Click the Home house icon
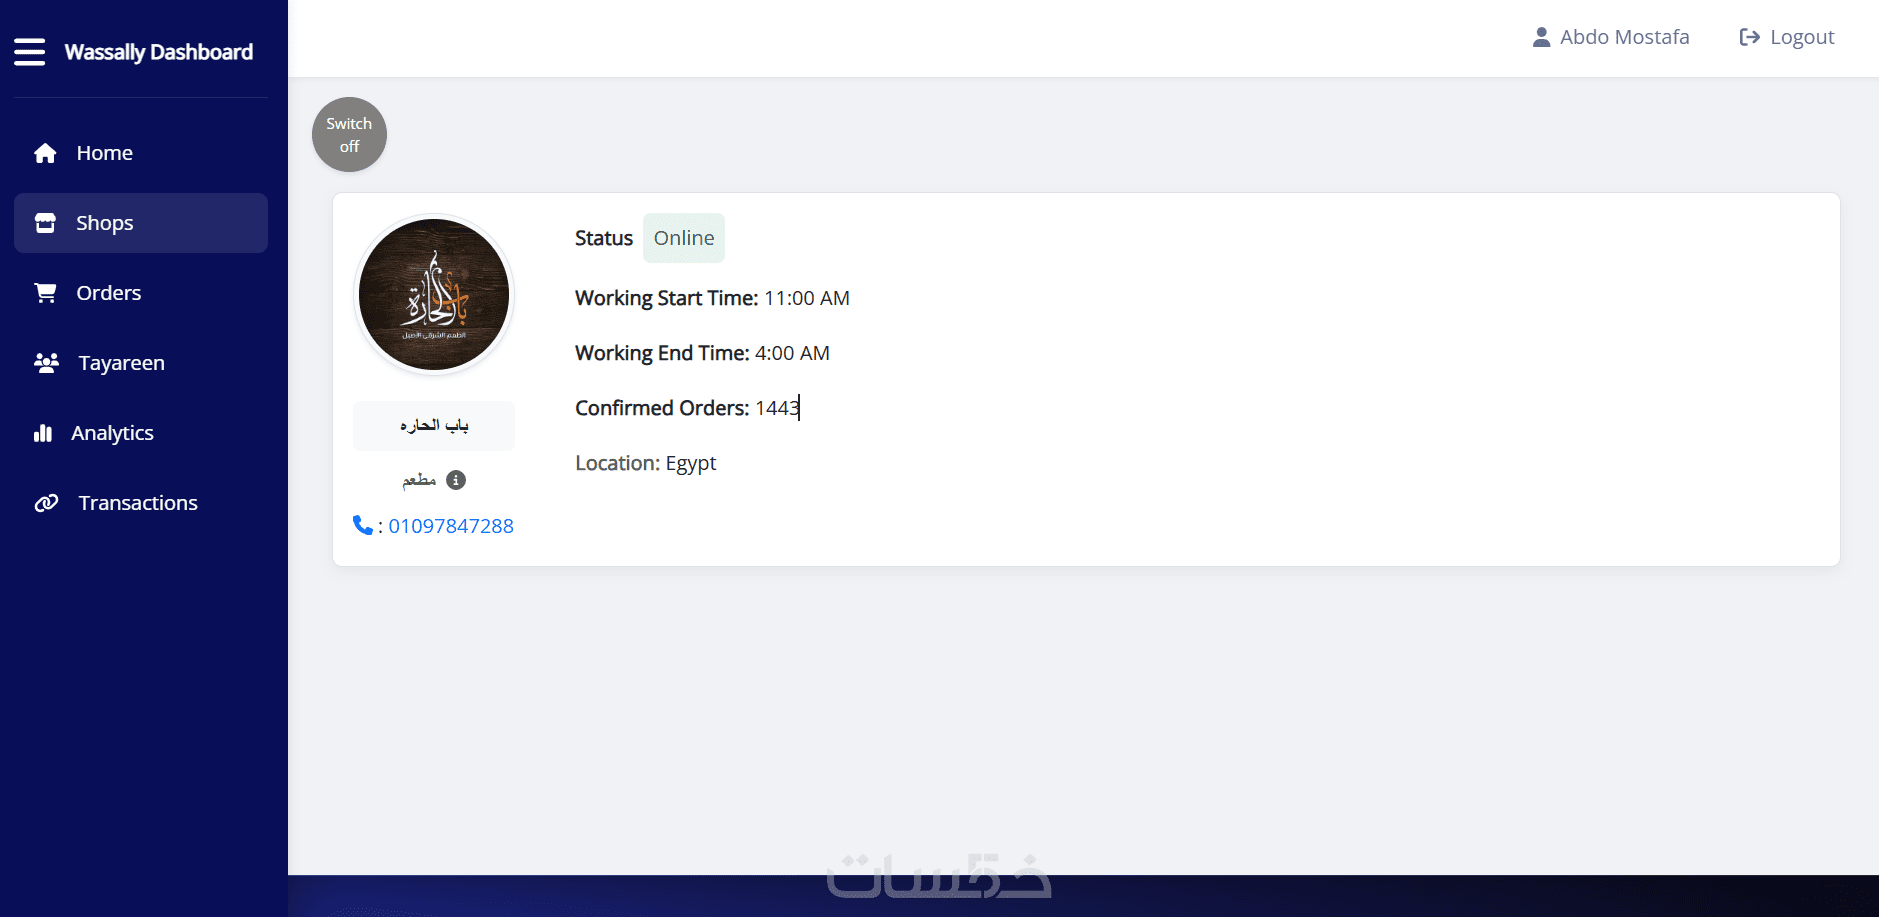Image resolution: width=1879 pixels, height=917 pixels. point(45,153)
